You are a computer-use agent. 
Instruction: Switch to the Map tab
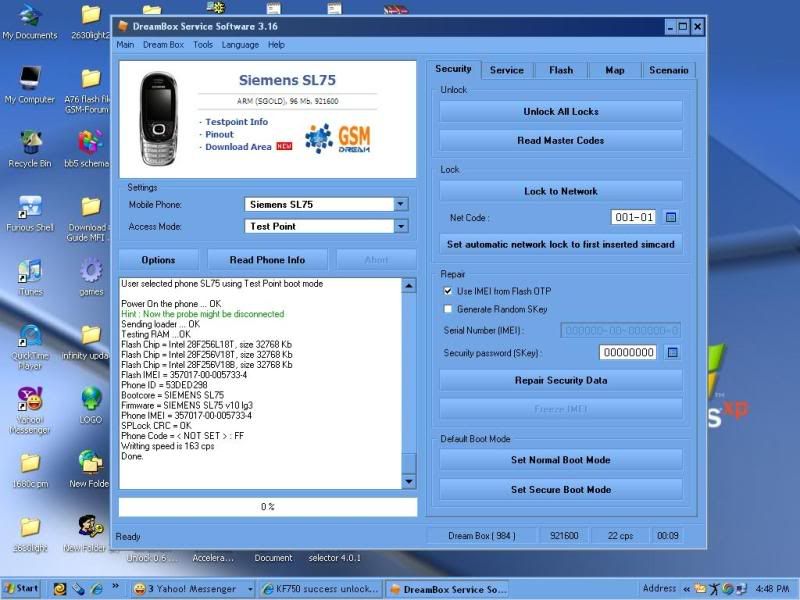(x=615, y=70)
